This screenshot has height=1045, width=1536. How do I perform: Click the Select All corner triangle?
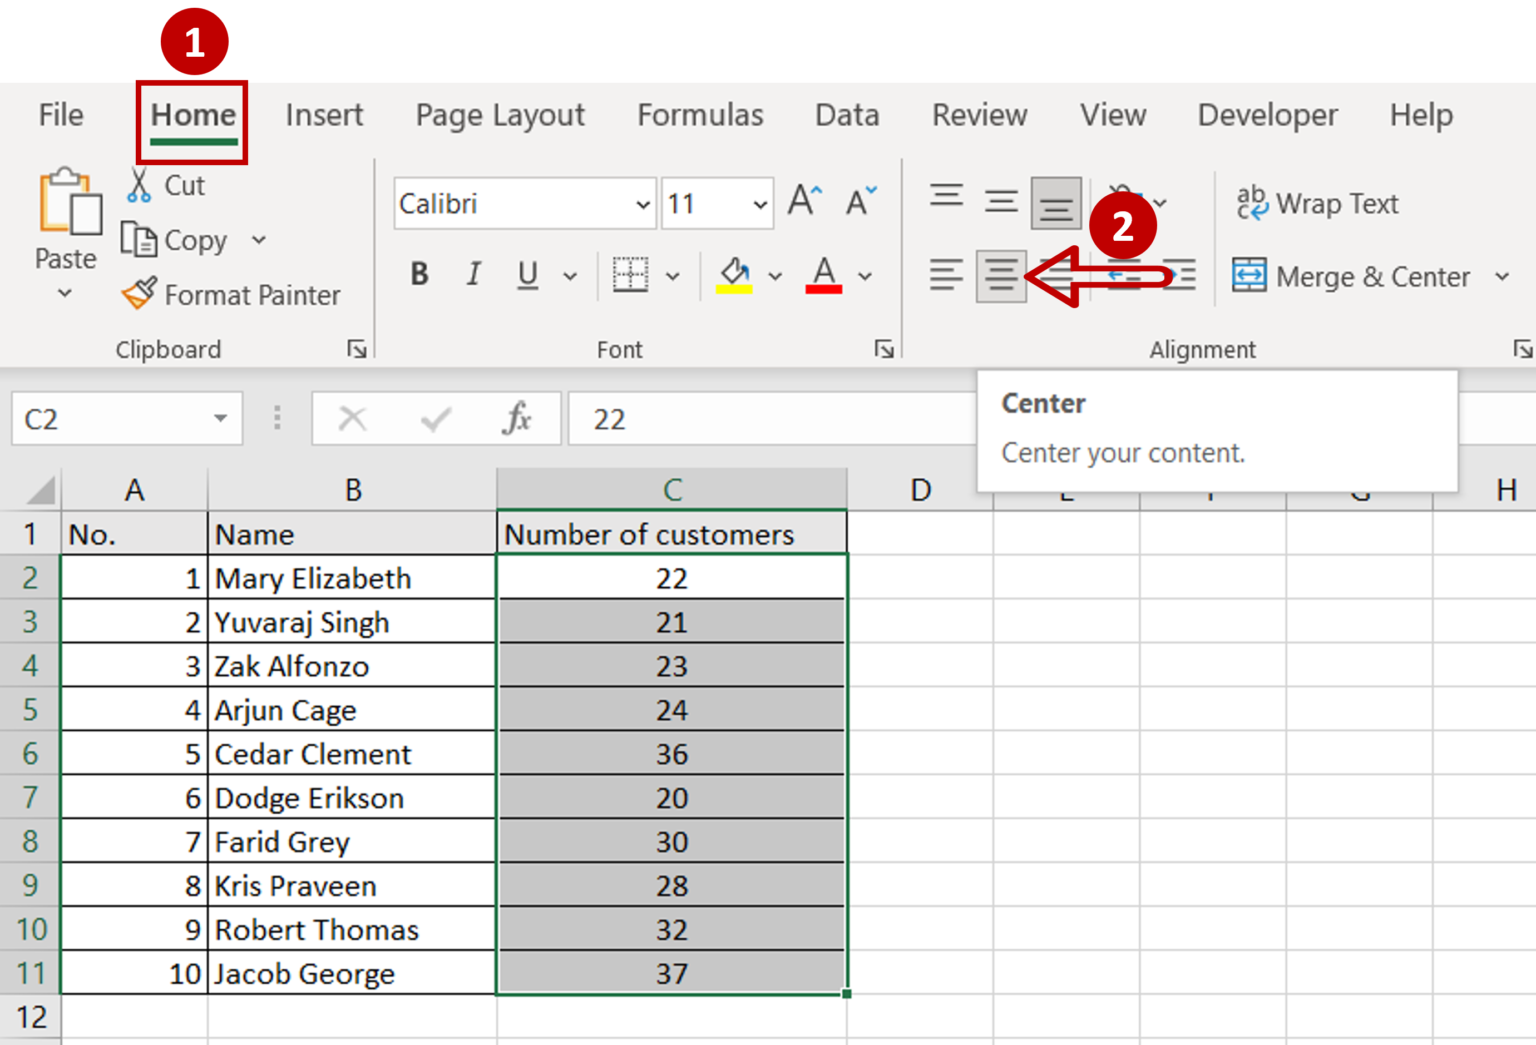[x=40, y=490]
